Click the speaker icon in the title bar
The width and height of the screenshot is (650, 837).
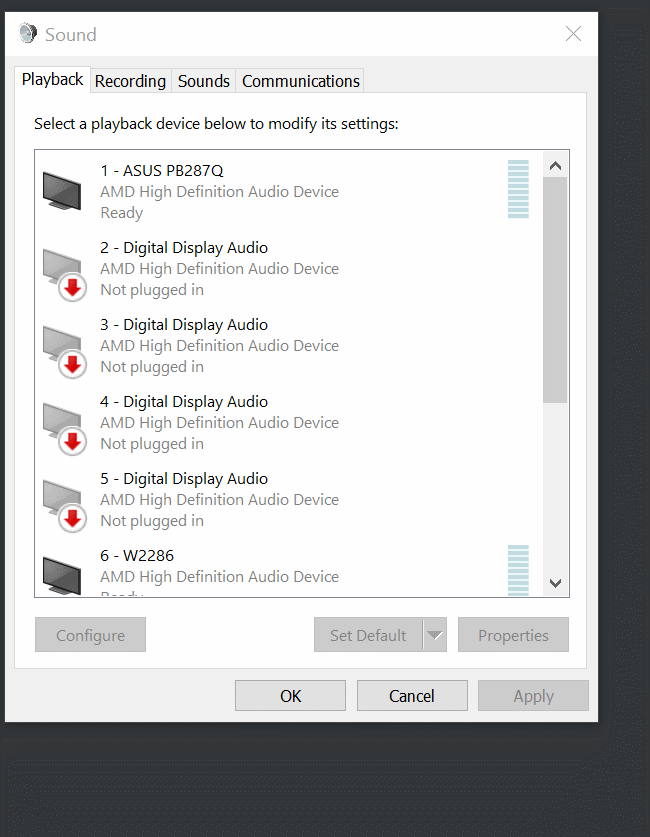pos(27,32)
